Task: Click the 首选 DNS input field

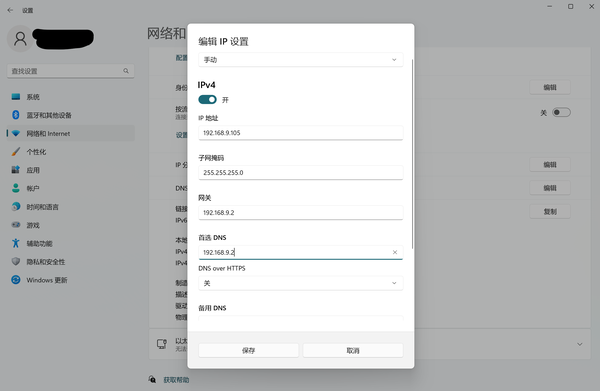Action: [x=301, y=252]
